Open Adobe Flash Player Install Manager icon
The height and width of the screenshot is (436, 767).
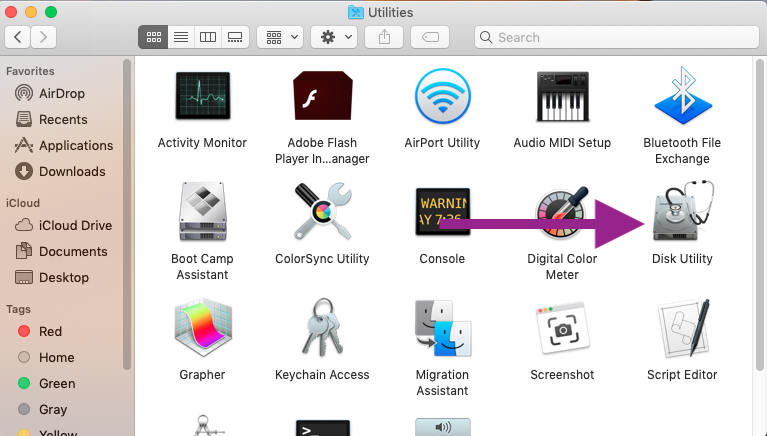click(322, 96)
